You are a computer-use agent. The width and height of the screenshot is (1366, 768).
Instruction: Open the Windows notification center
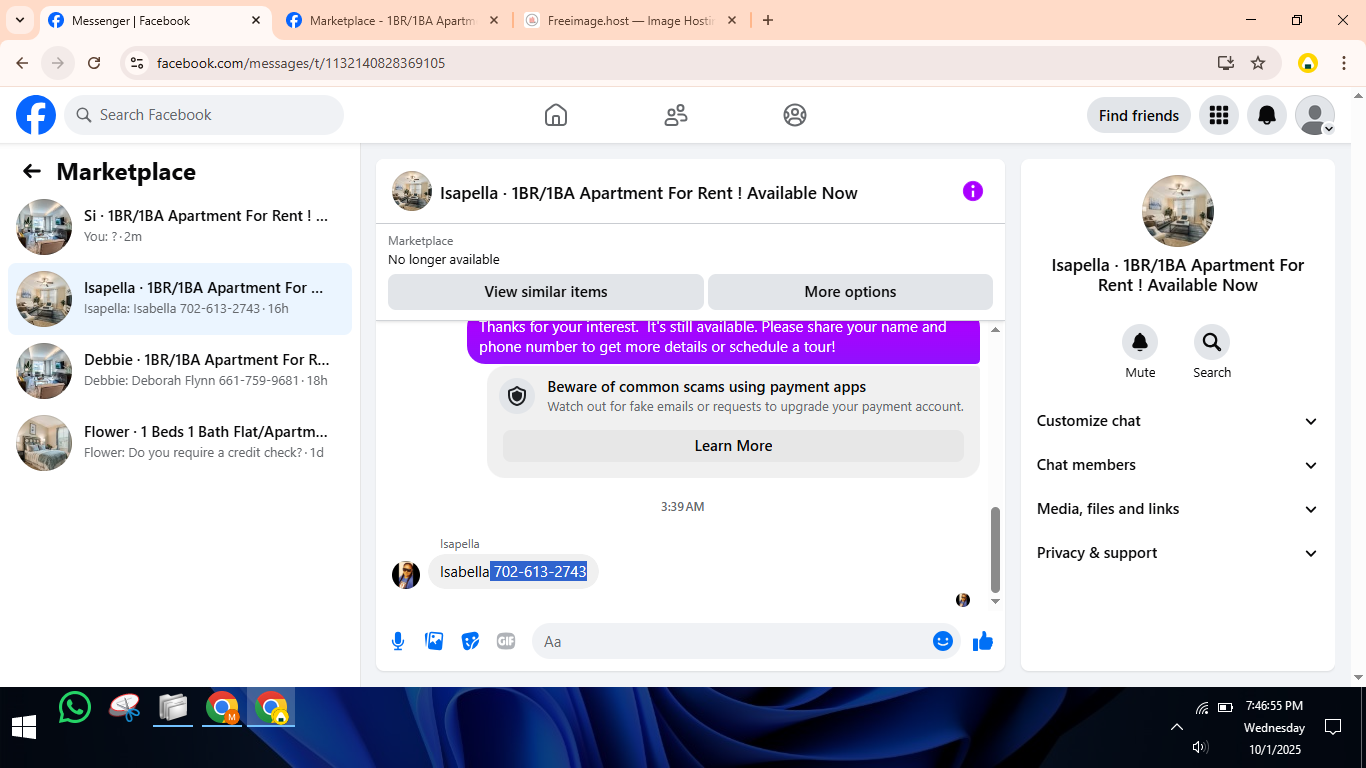[1333, 727]
